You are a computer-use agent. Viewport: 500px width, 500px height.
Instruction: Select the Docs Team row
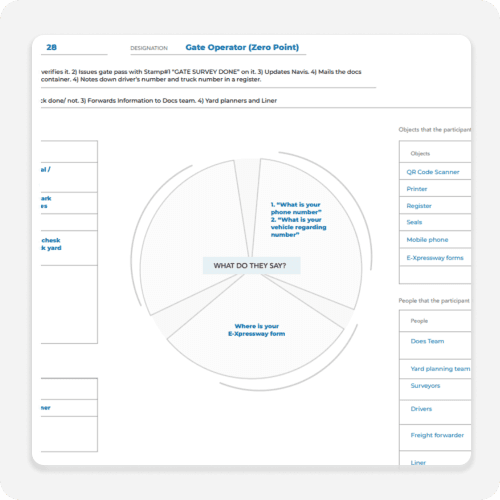coord(435,345)
